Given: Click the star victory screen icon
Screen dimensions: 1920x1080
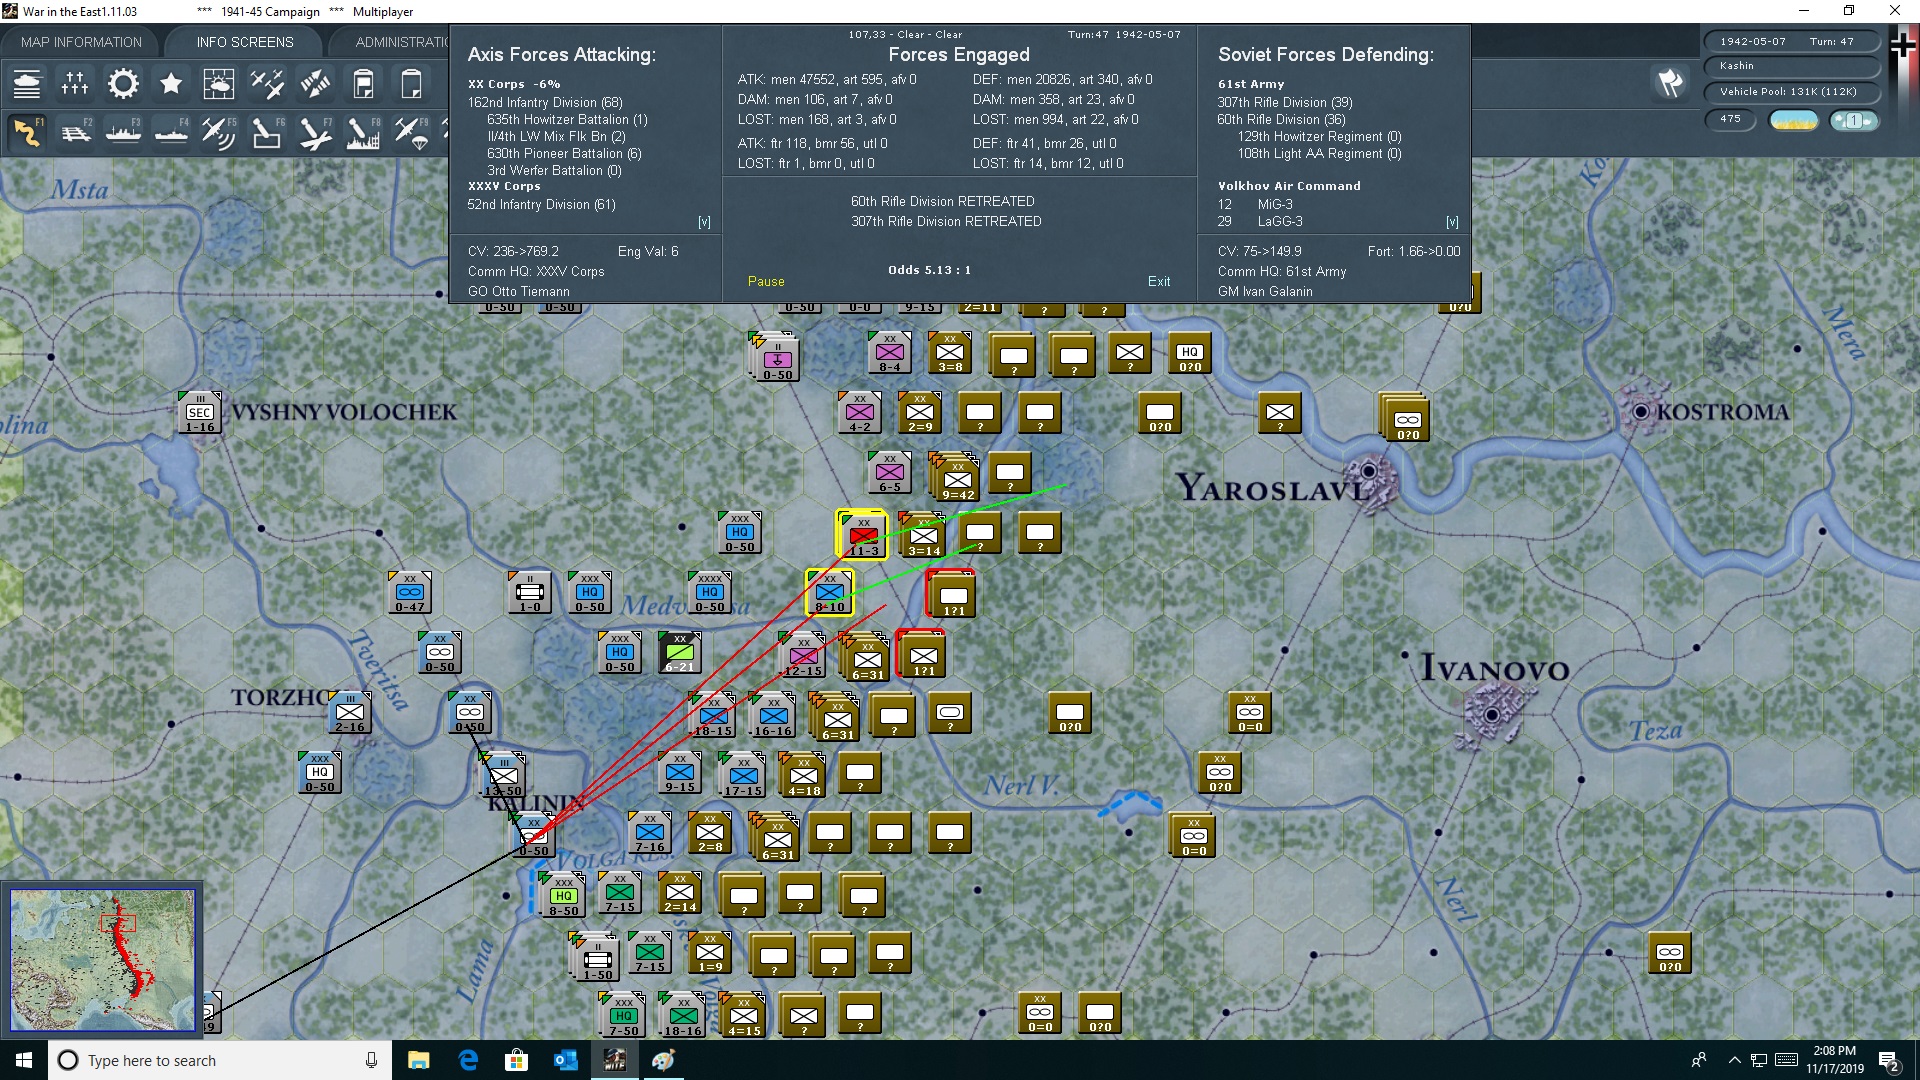Looking at the screenshot, I should click(x=171, y=84).
